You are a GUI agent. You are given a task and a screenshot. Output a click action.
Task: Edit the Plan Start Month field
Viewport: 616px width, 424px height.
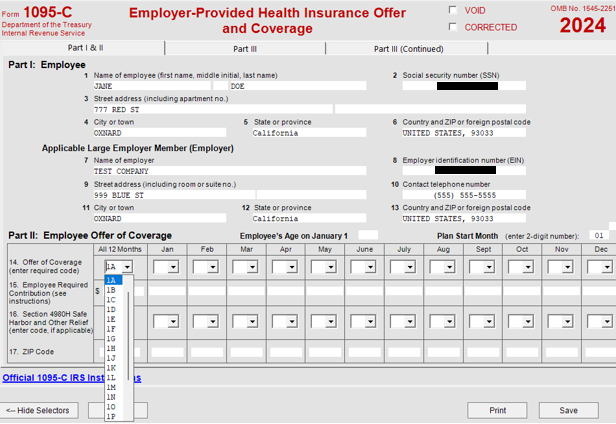pyautogui.click(x=599, y=235)
